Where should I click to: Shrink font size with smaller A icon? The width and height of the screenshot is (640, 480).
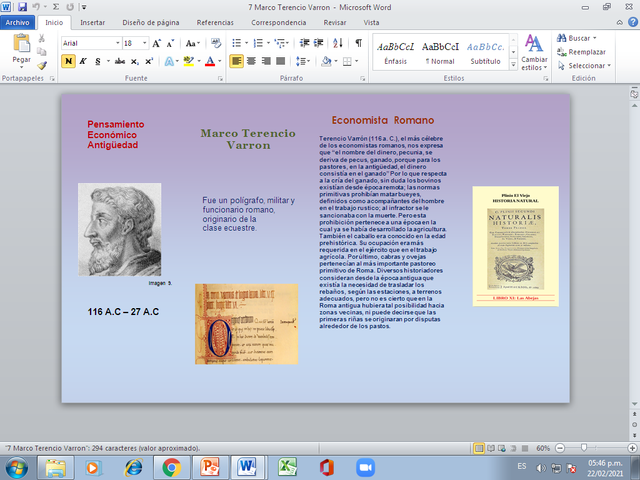[171, 43]
